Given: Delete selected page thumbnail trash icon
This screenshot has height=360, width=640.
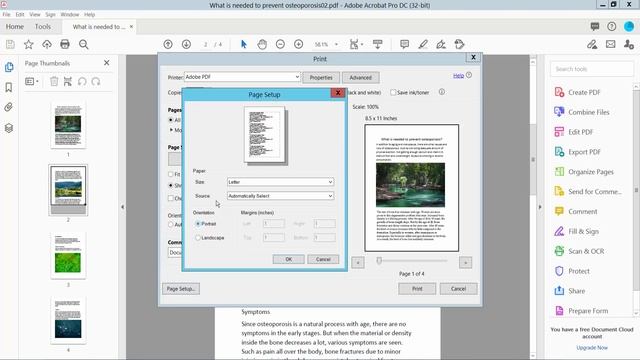Looking at the screenshot, I should coord(54,81).
